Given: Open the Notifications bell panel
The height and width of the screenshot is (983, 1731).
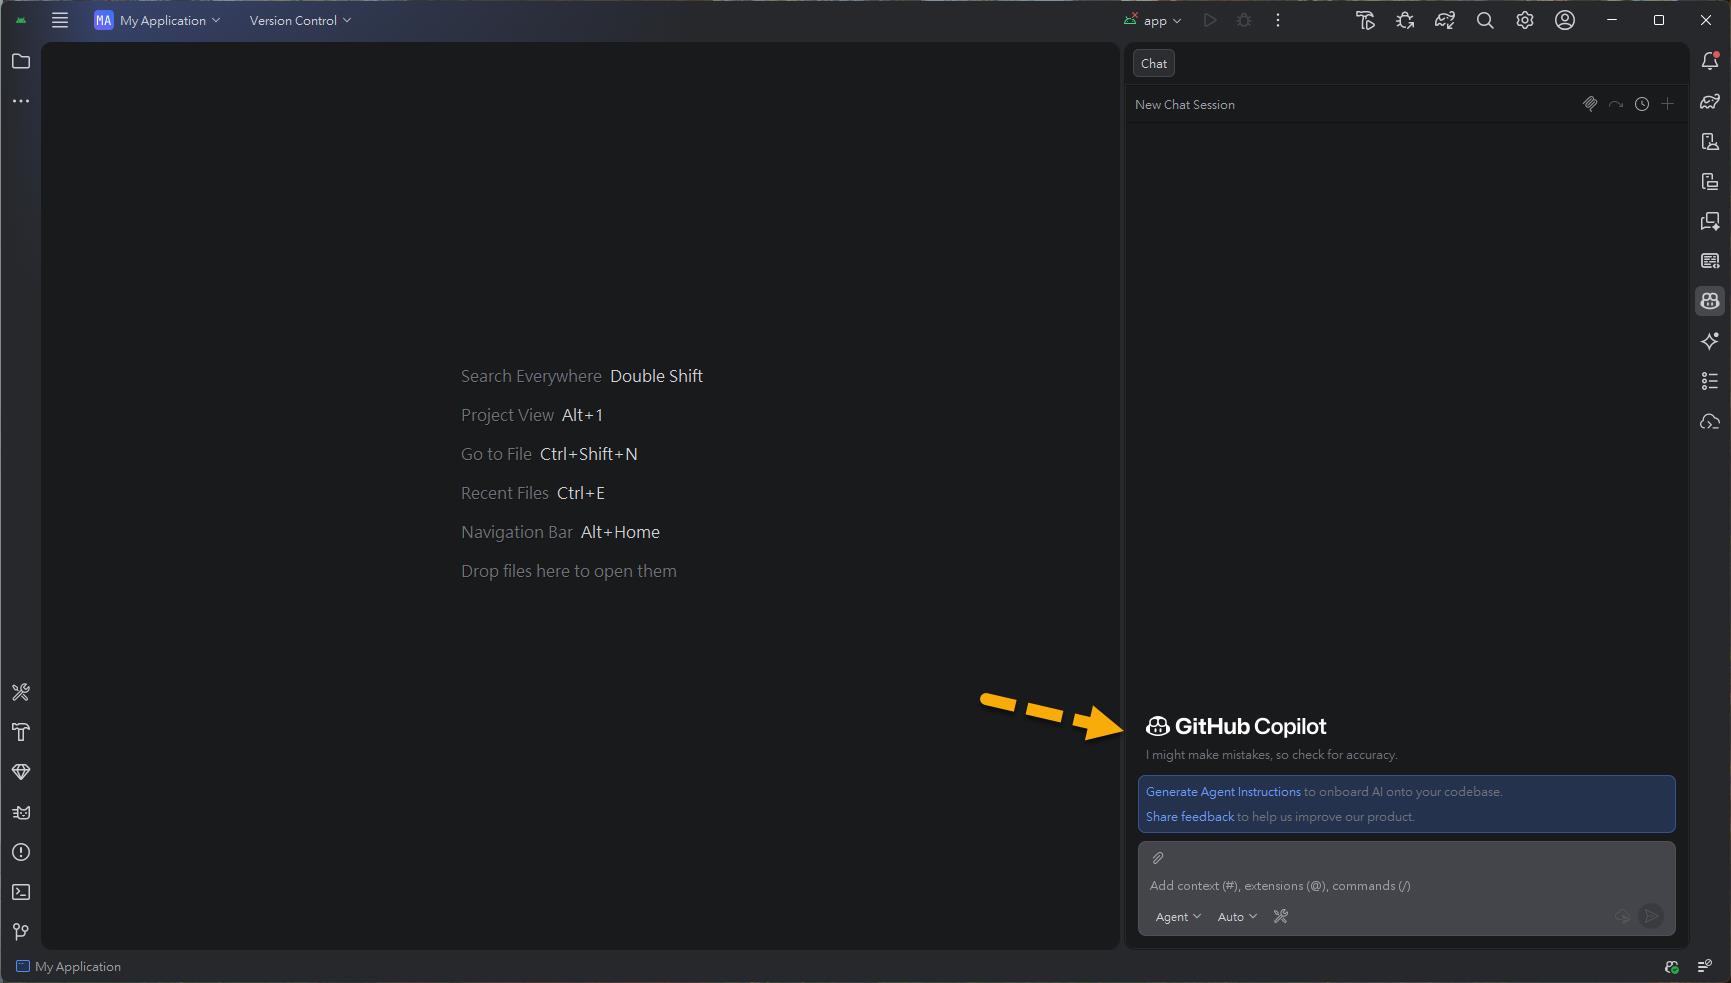Looking at the screenshot, I should coord(1710,61).
